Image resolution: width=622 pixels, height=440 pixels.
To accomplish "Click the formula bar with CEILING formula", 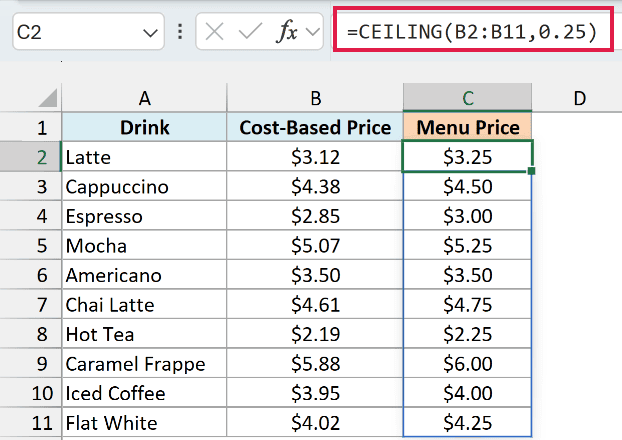I will click(x=473, y=29).
